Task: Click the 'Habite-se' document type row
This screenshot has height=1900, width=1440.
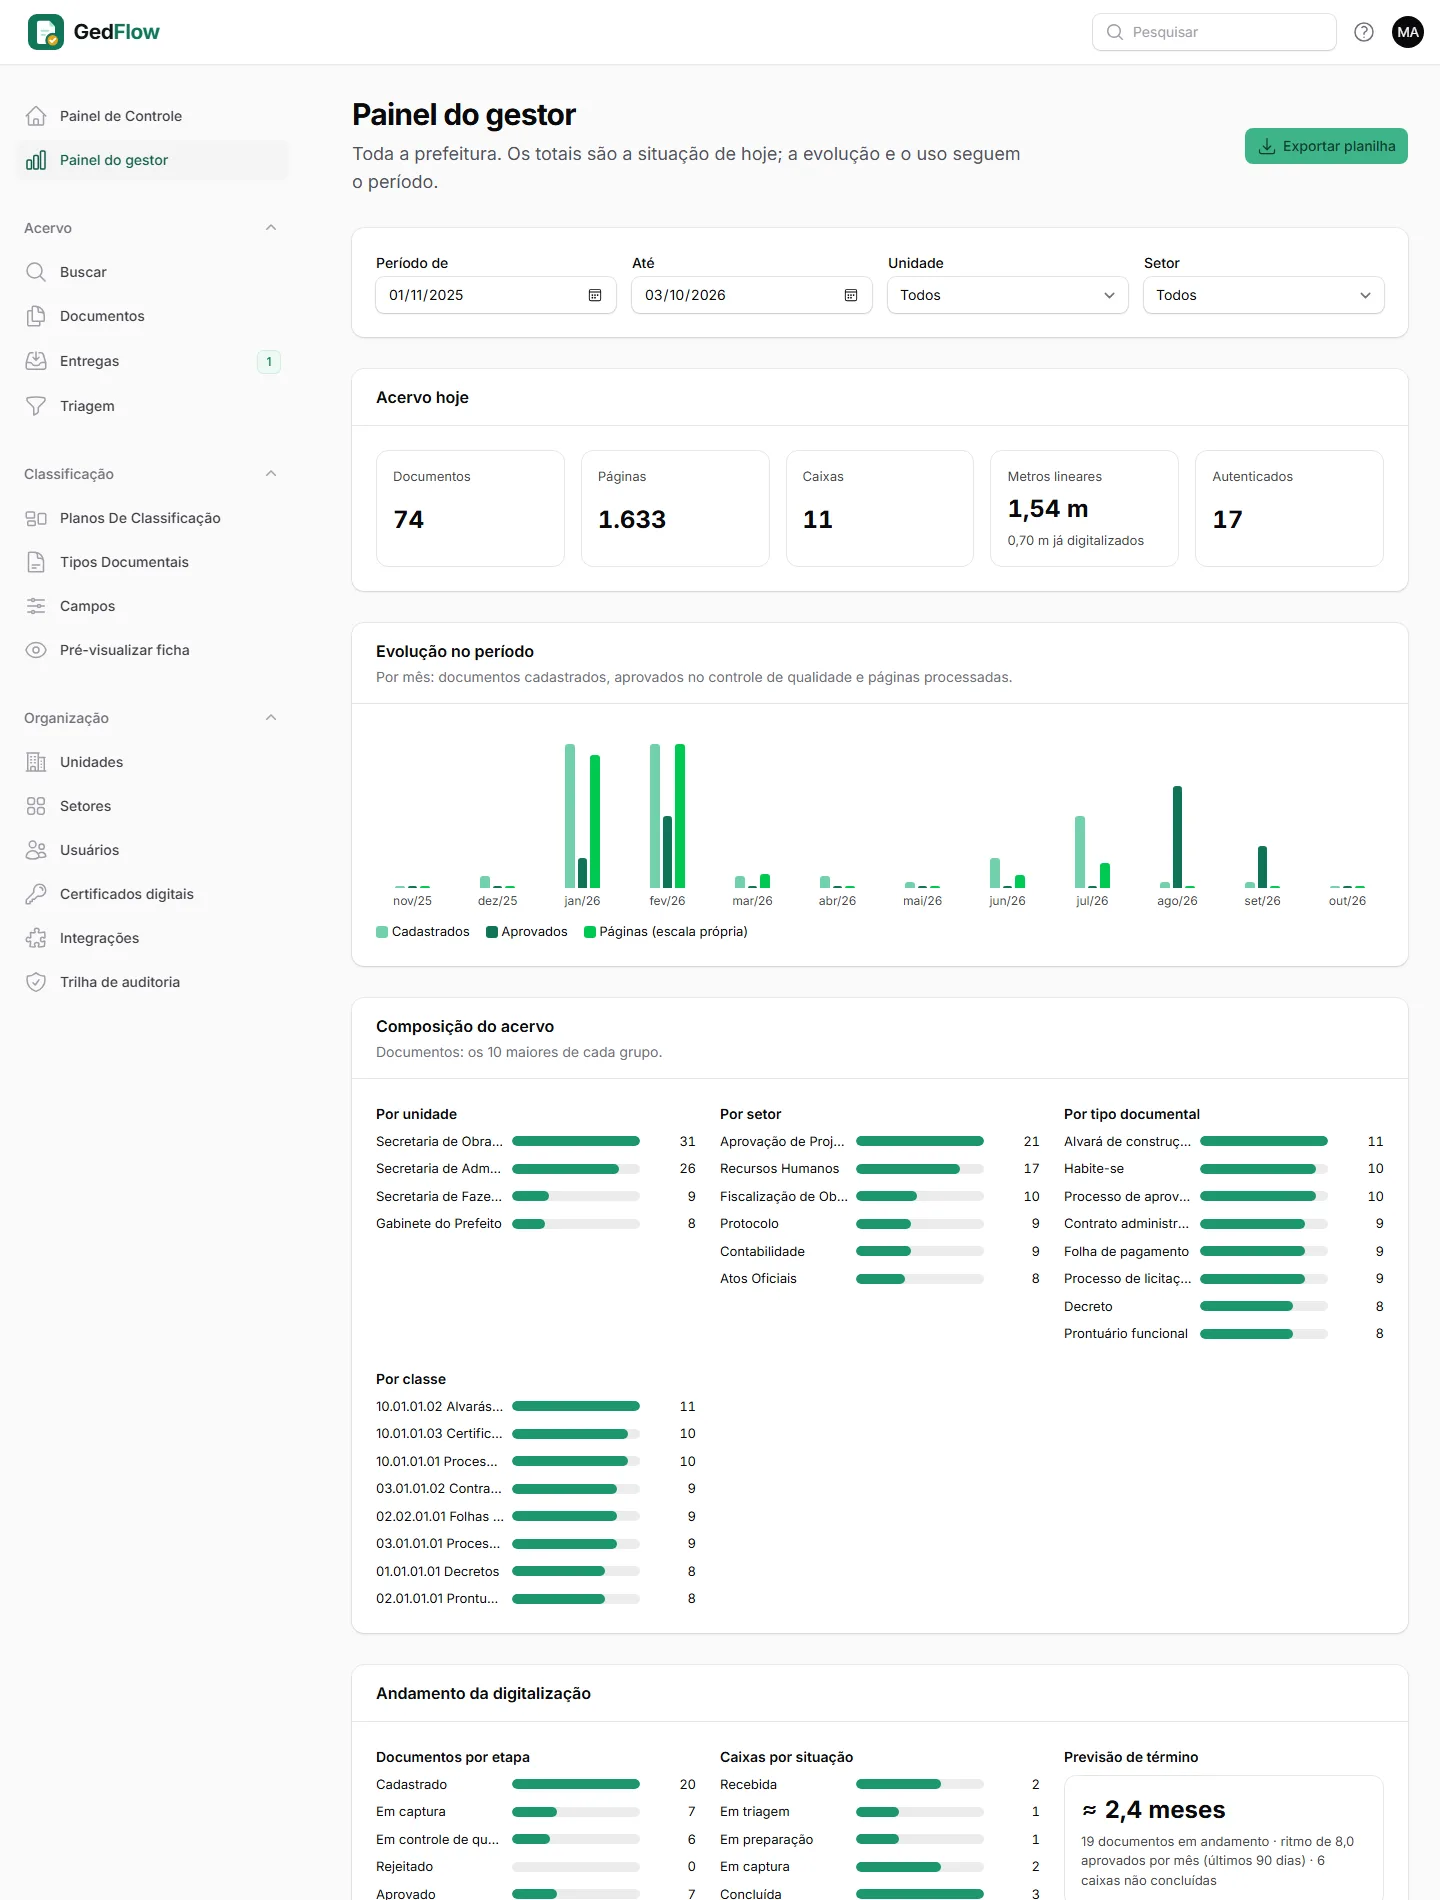Action: (x=1224, y=1168)
